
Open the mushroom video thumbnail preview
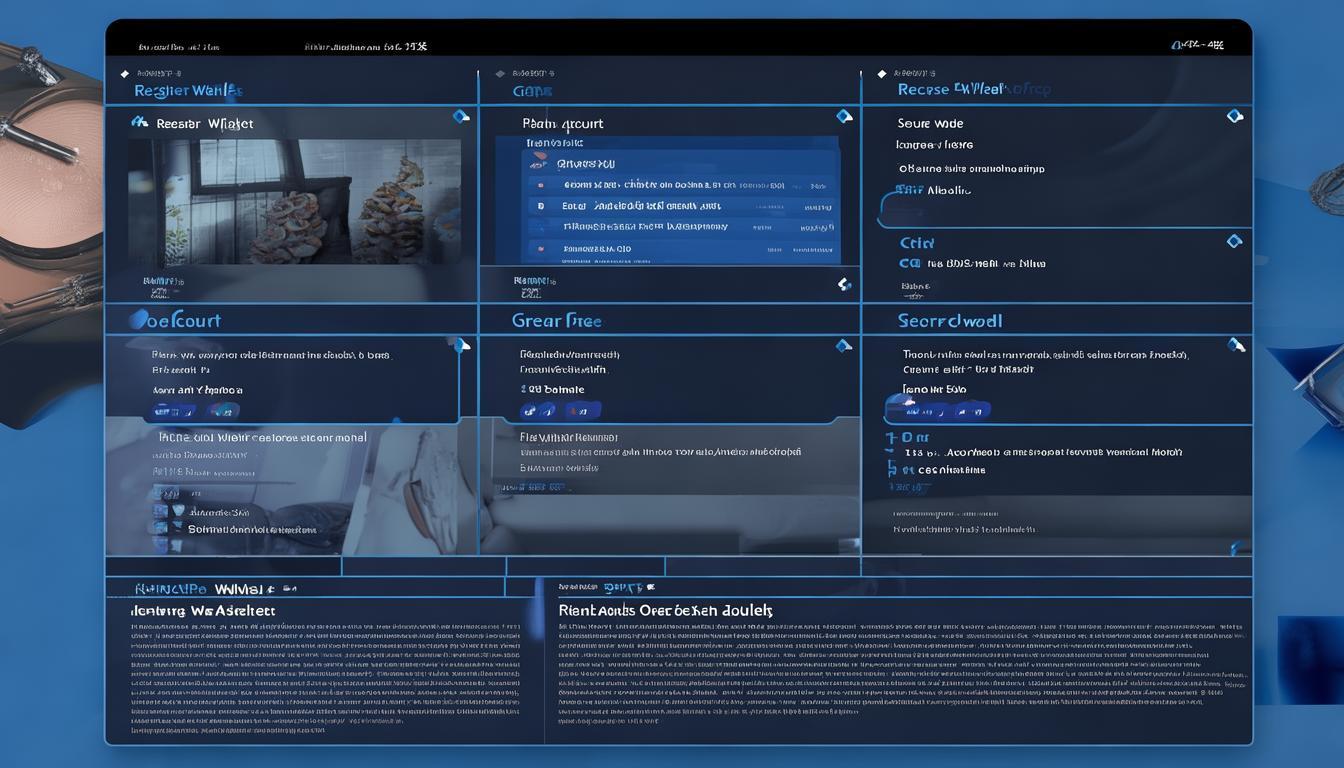[294, 201]
